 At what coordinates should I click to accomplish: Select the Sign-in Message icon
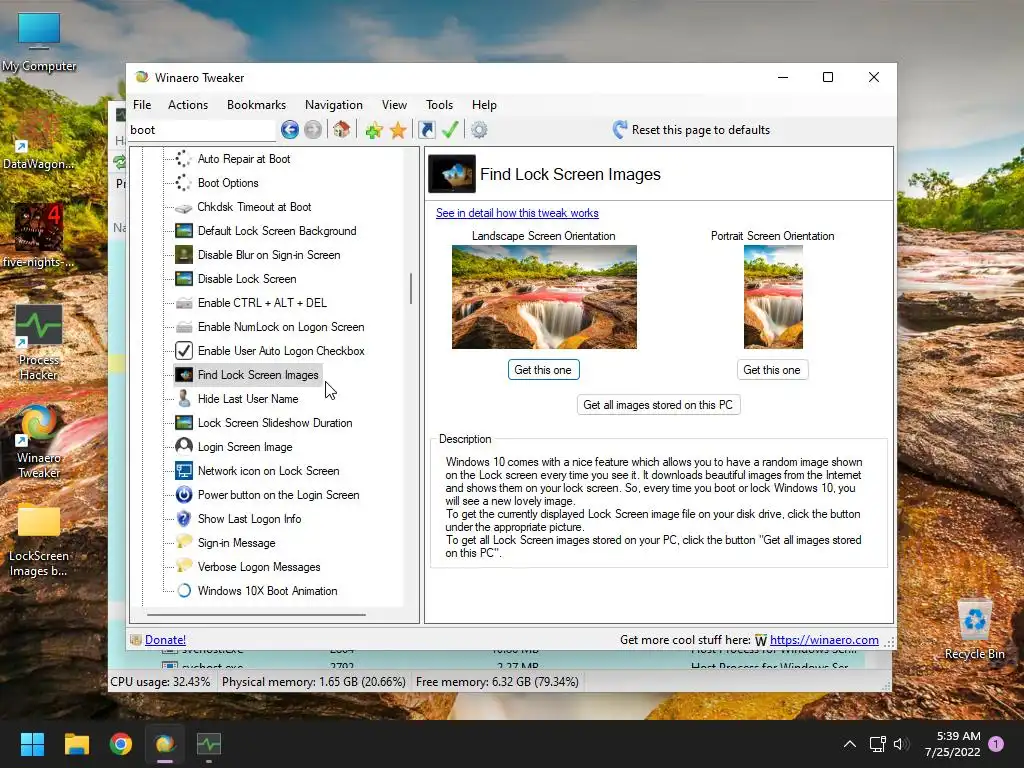coord(184,542)
